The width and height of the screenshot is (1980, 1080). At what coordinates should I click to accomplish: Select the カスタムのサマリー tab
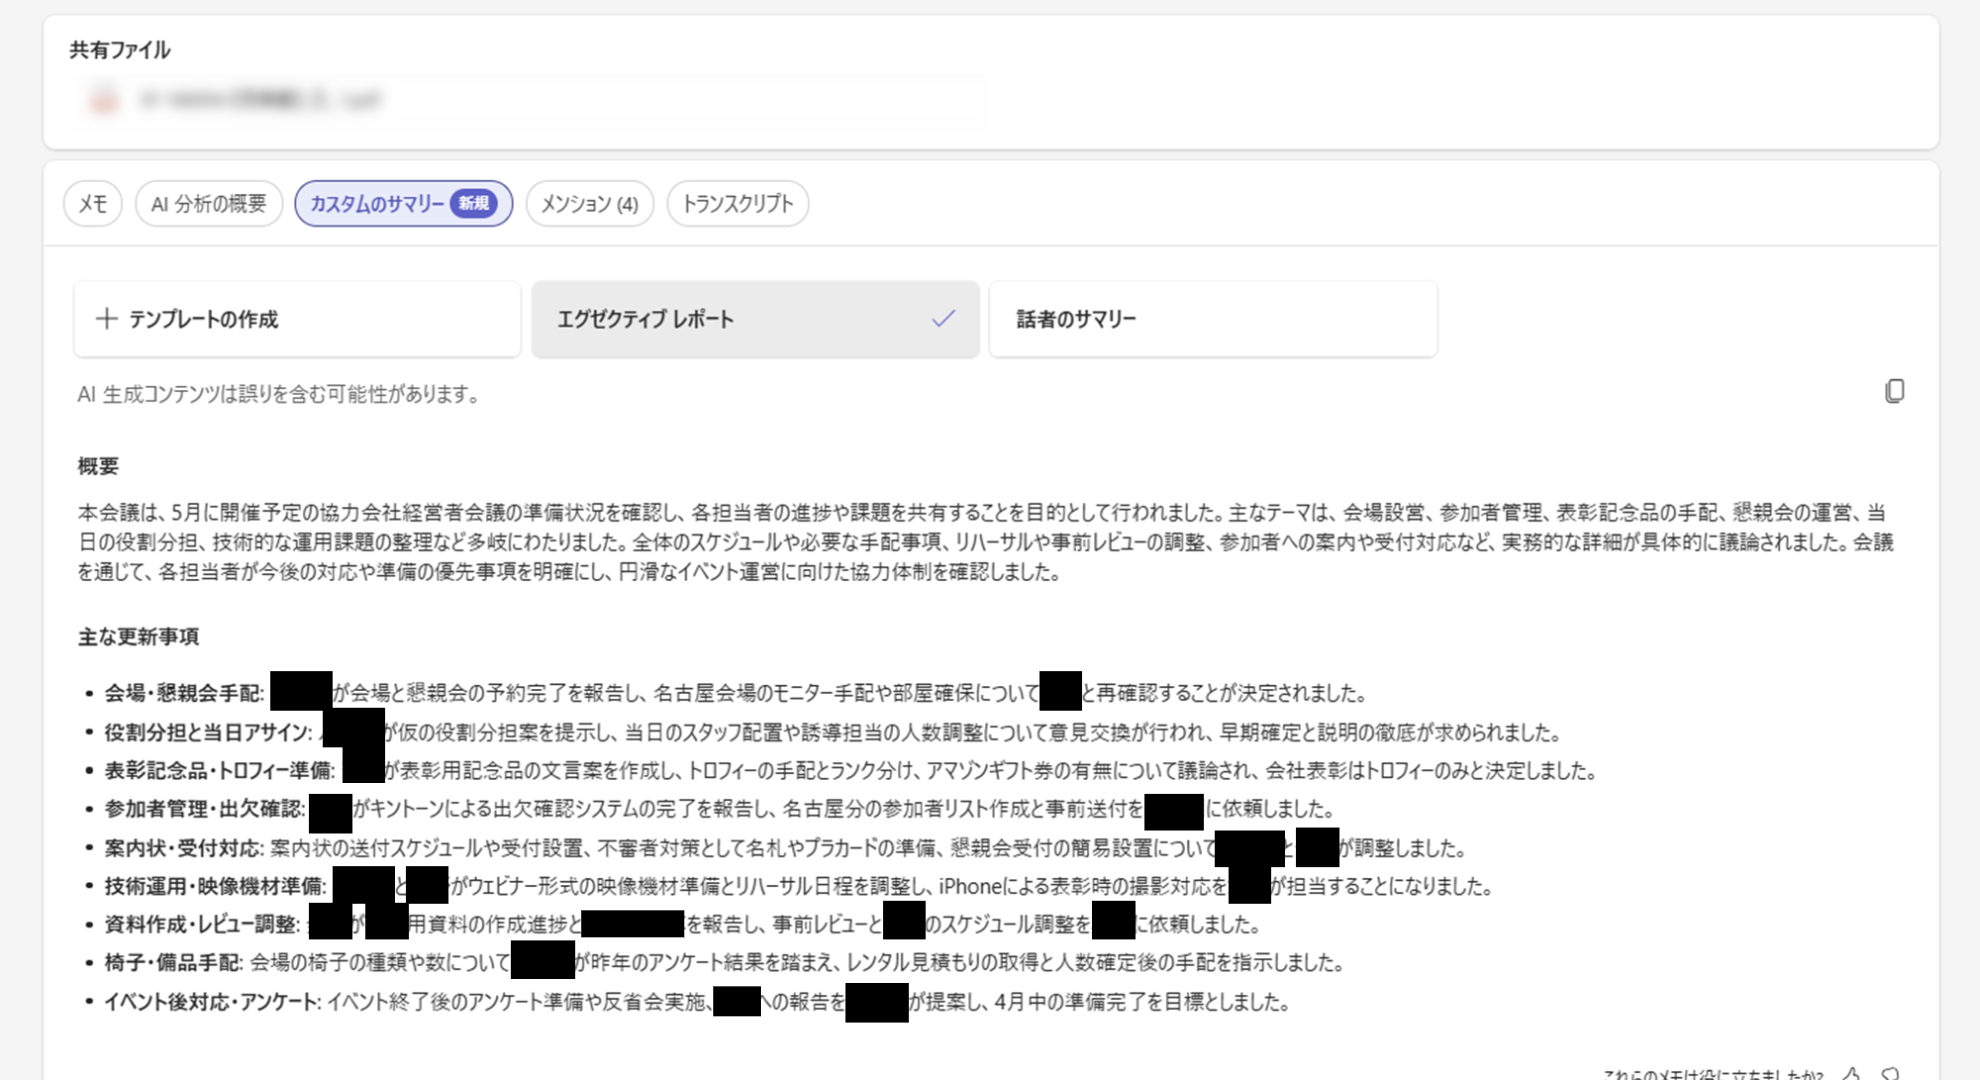pos(377,204)
